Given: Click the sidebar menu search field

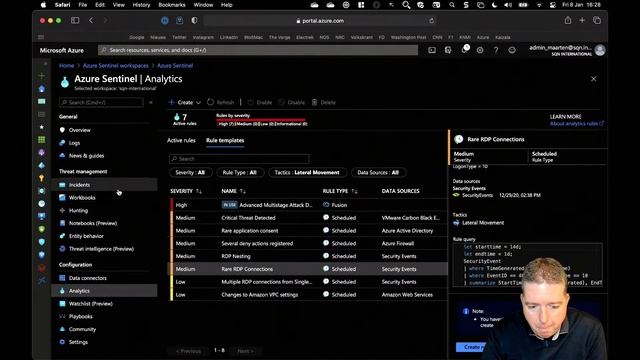Looking at the screenshot, I should [x=101, y=102].
